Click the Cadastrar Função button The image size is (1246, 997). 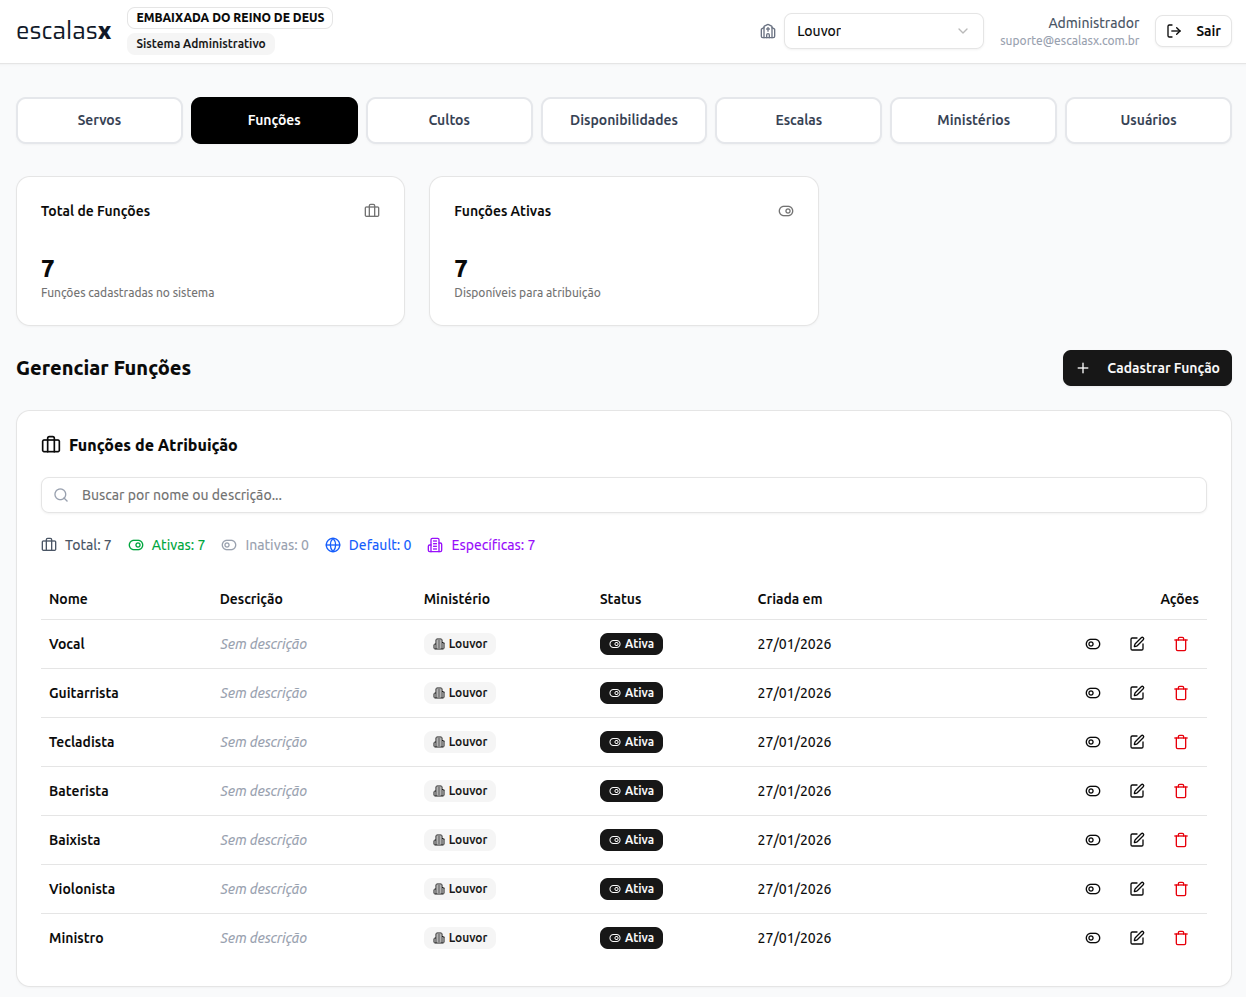point(1147,368)
